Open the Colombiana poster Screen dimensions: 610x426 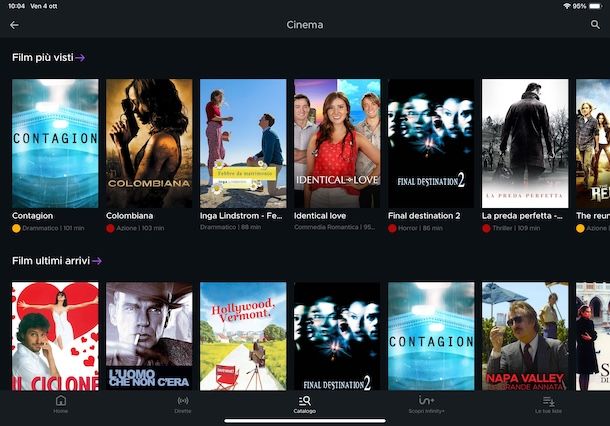click(149, 144)
